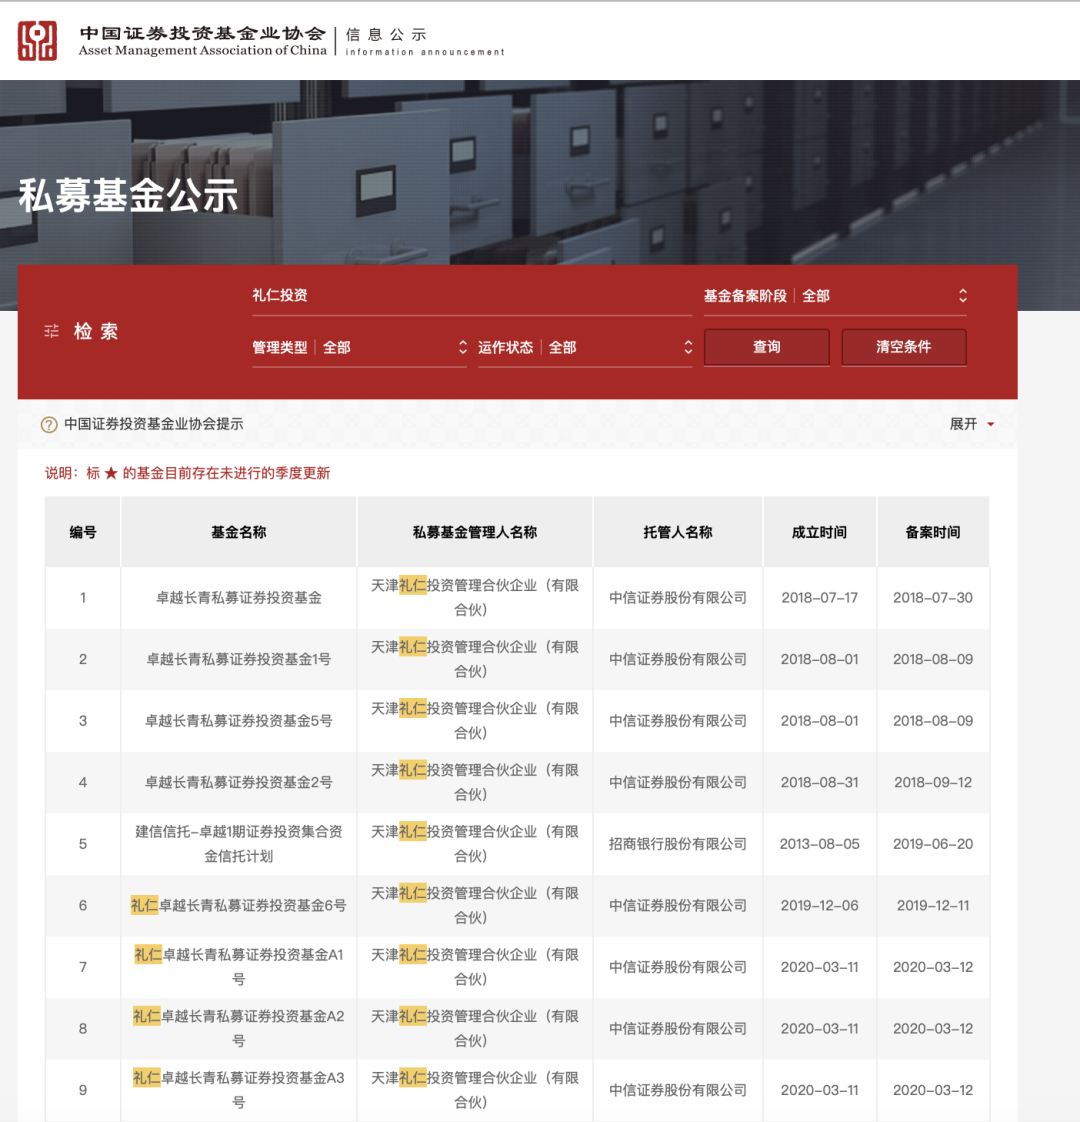Click the 备案时间 column header
The image size is (1080, 1122).
click(933, 532)
